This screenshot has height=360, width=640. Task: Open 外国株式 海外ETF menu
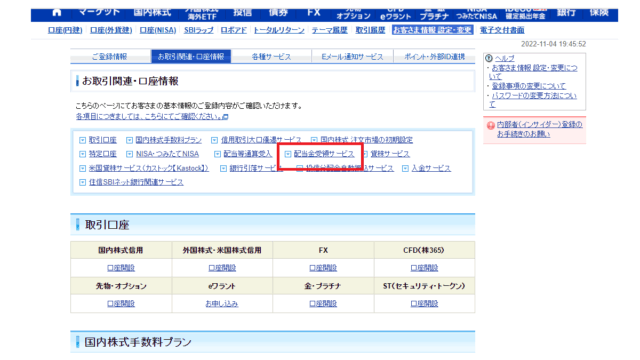pos(202,14)
